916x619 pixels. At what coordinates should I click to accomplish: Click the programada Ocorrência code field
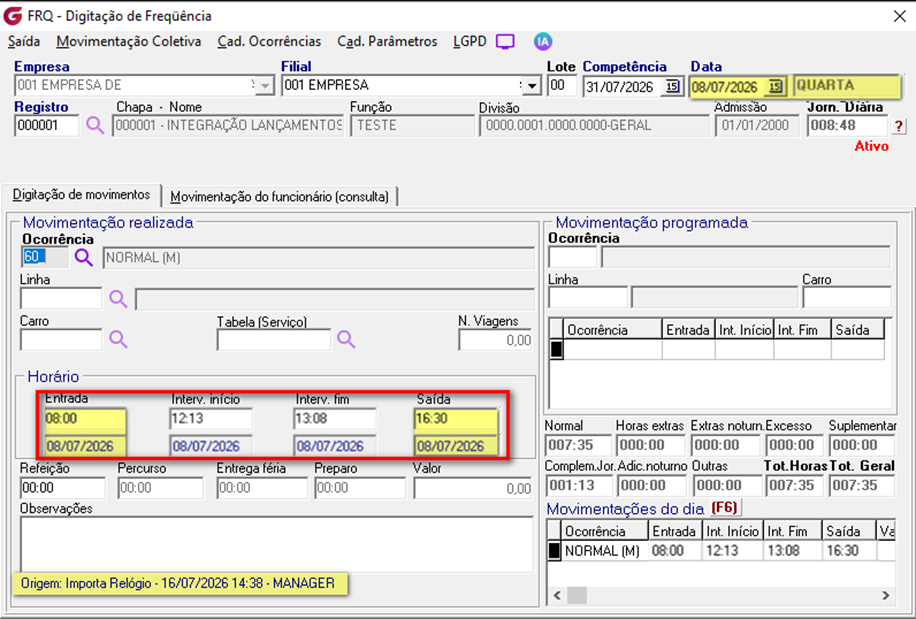(x=572, y=257)
